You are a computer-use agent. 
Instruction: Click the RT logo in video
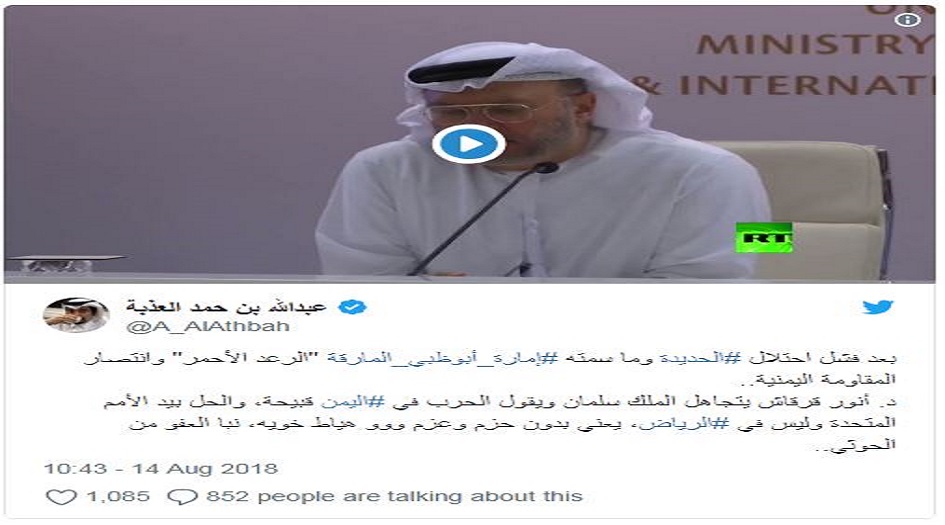(763, 237)
